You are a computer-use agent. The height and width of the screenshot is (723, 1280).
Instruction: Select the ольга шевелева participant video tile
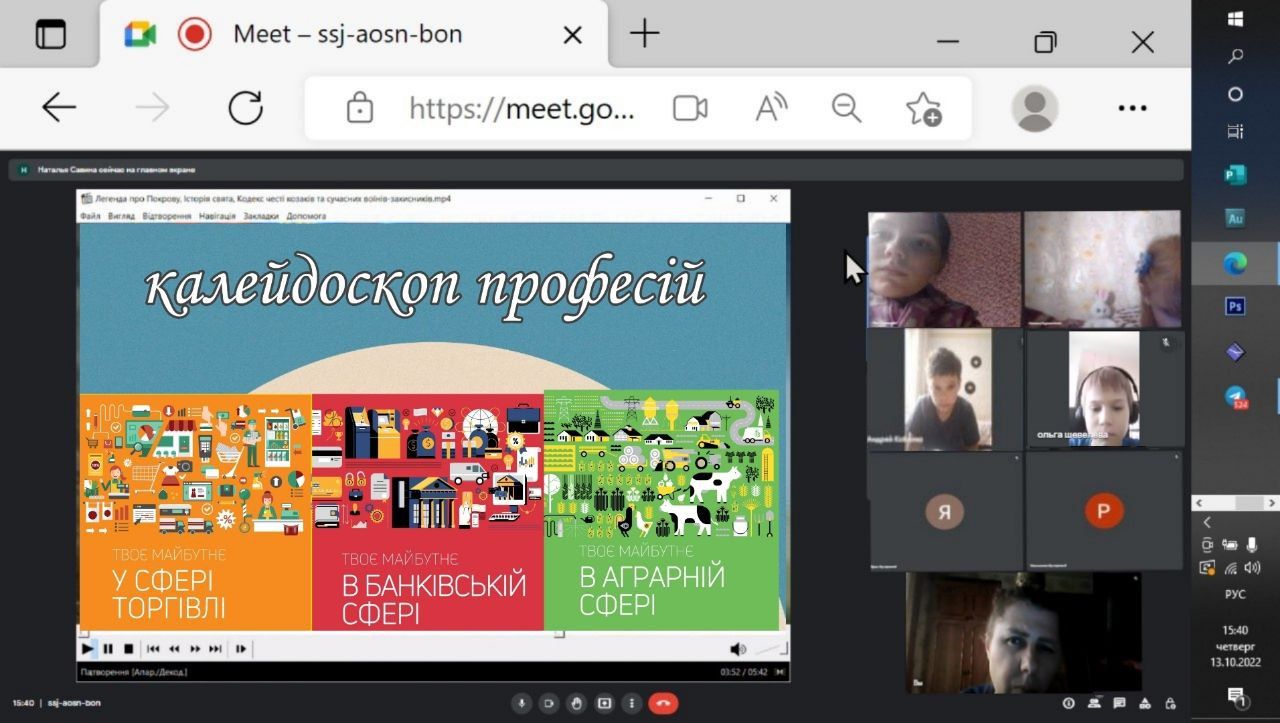pyautogui.click(x=1104, y=390)
